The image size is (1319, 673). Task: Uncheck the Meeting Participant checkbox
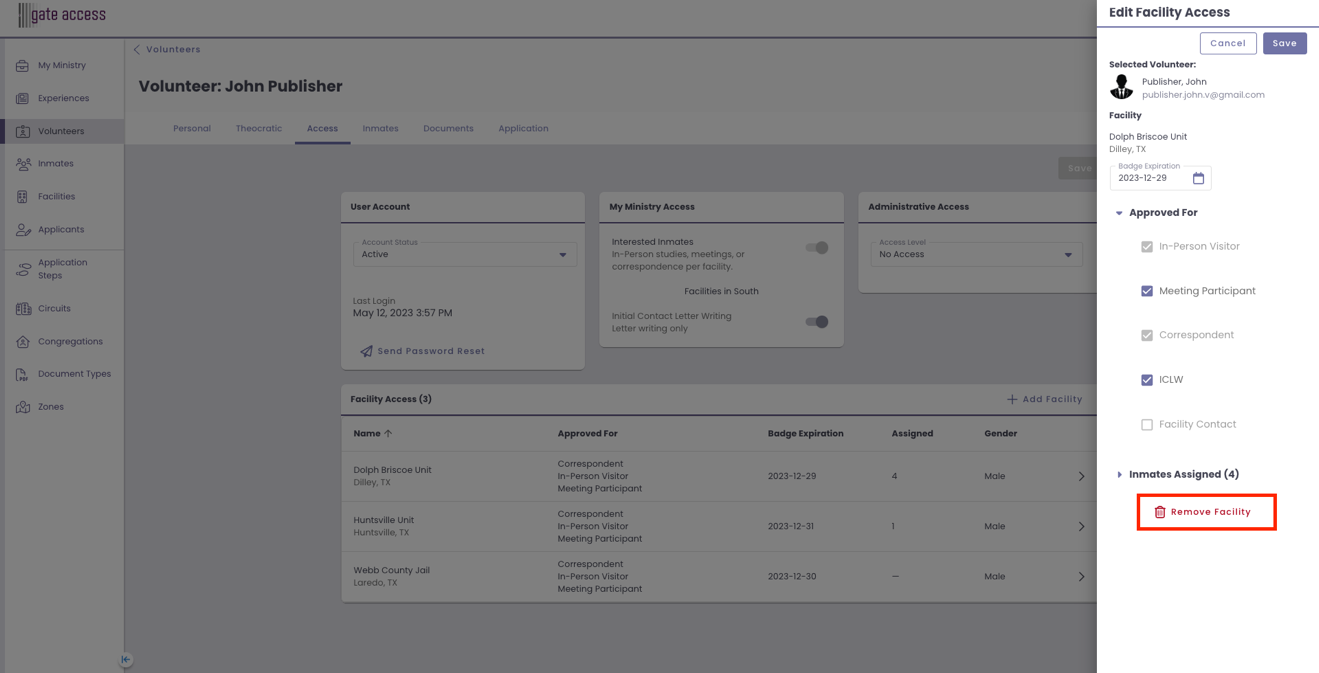1147,291
